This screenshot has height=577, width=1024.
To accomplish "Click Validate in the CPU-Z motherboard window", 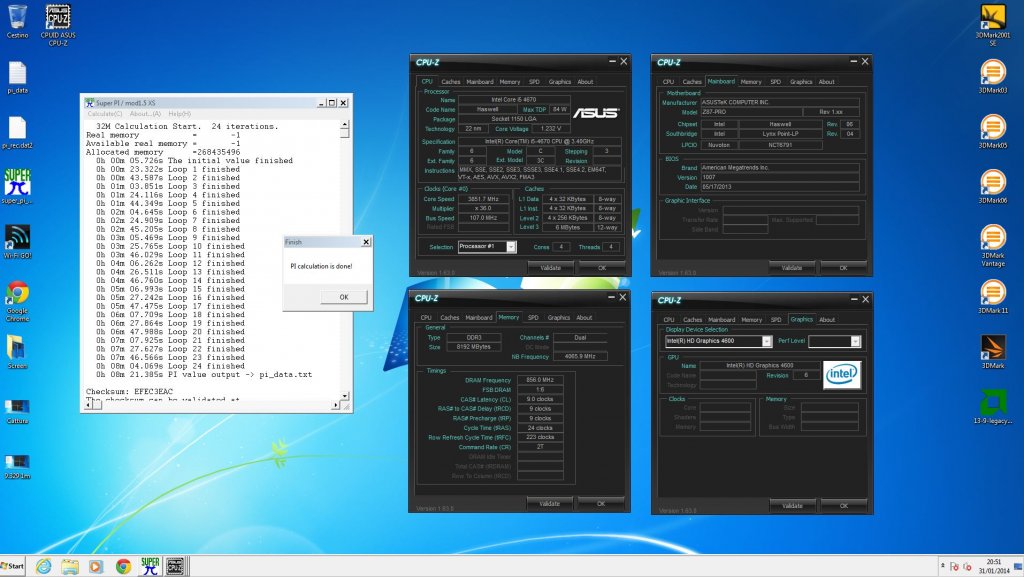I will [792, 268].
